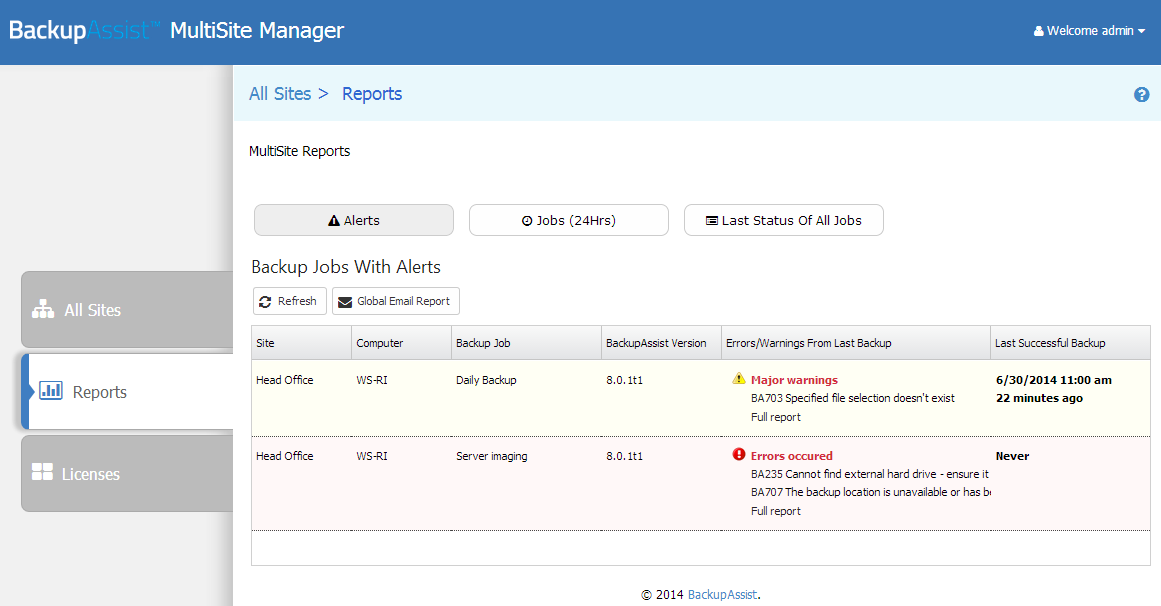Sort by Errors/Warnings From Last Backup header

(x=856, y=343)
